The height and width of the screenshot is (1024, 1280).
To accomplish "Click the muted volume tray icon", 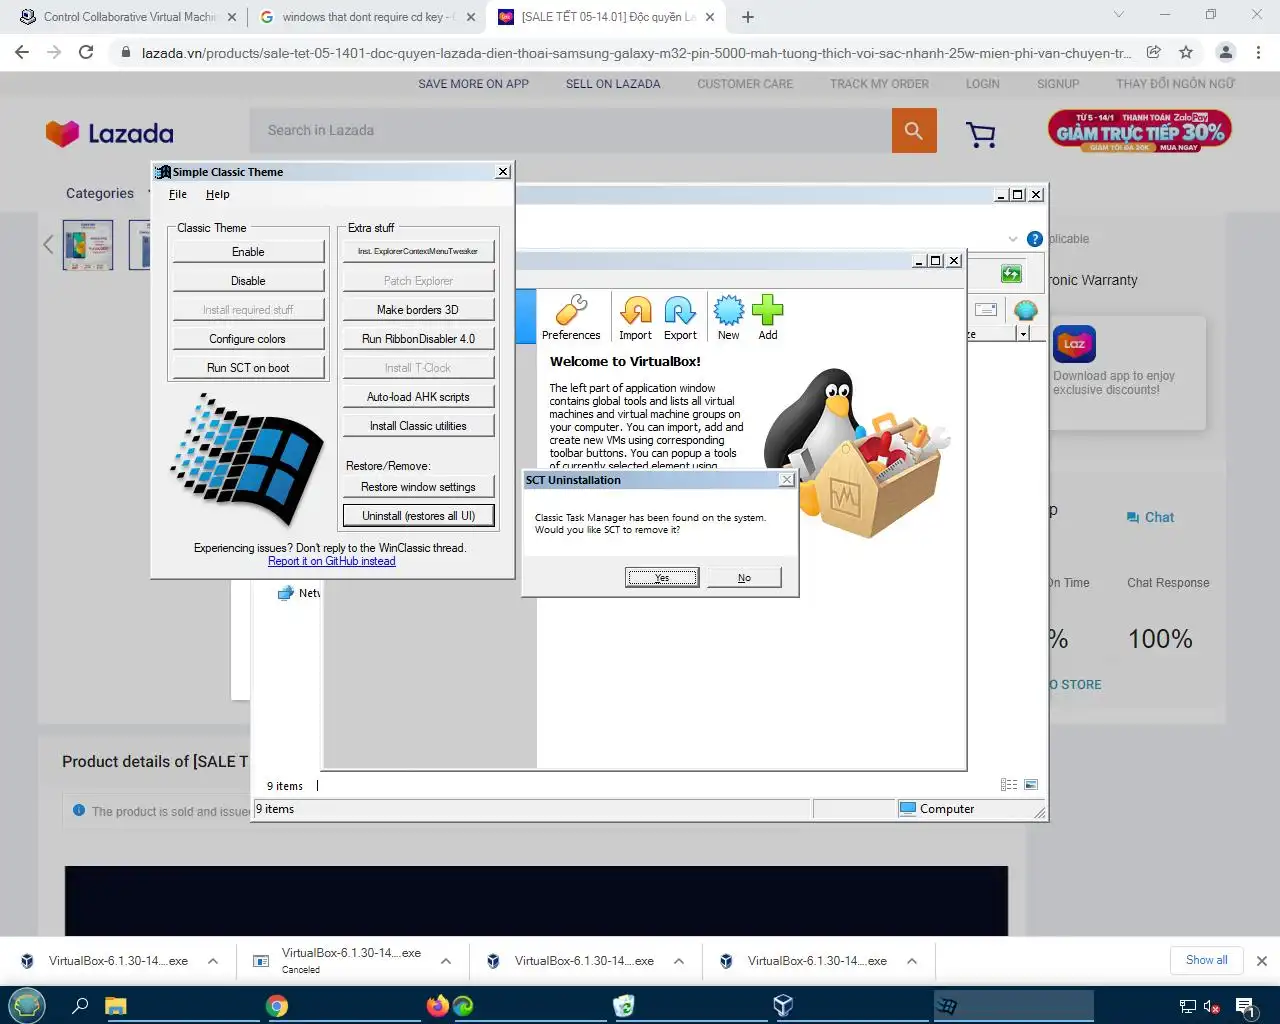I will pyautogui.click(x=1212, y=1006).
